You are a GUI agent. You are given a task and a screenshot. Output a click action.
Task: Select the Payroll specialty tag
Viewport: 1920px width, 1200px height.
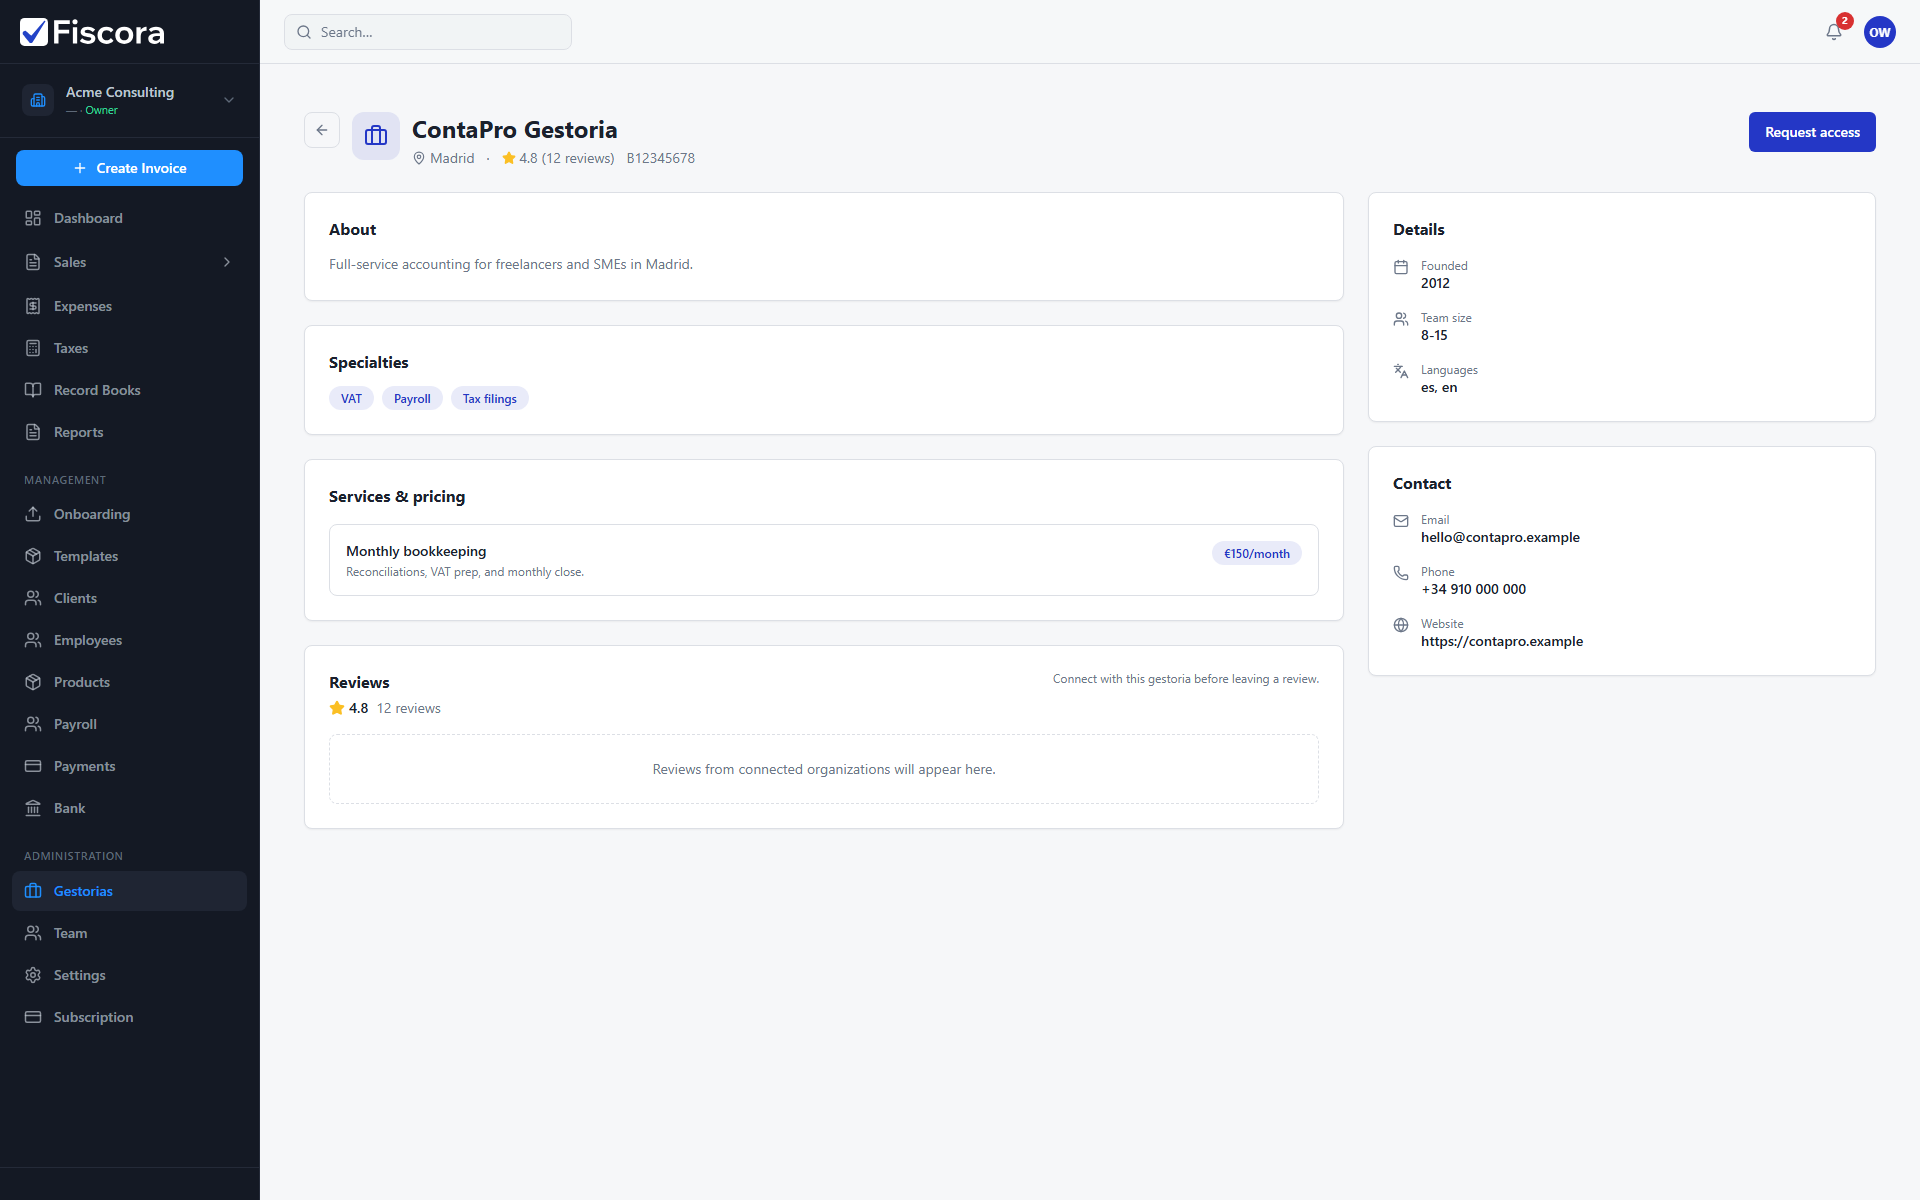coord(412,398)
